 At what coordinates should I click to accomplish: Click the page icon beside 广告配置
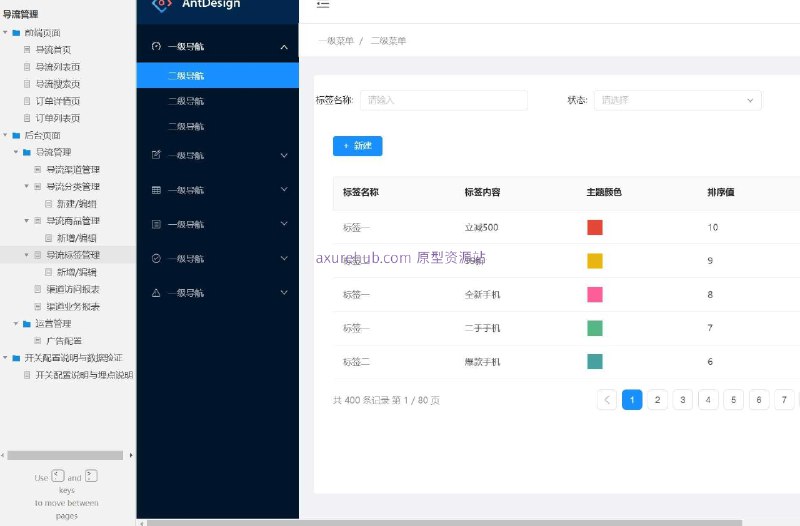click(x=38, y=340)
